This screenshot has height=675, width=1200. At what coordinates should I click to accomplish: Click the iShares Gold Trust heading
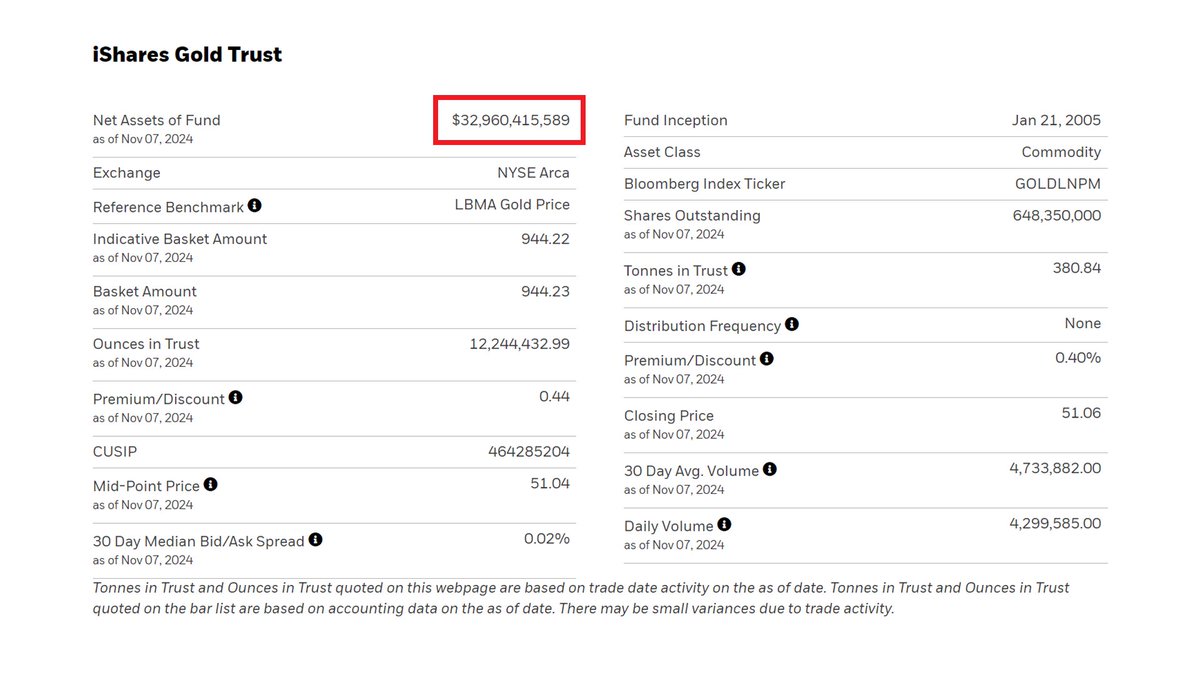(187, 55)
